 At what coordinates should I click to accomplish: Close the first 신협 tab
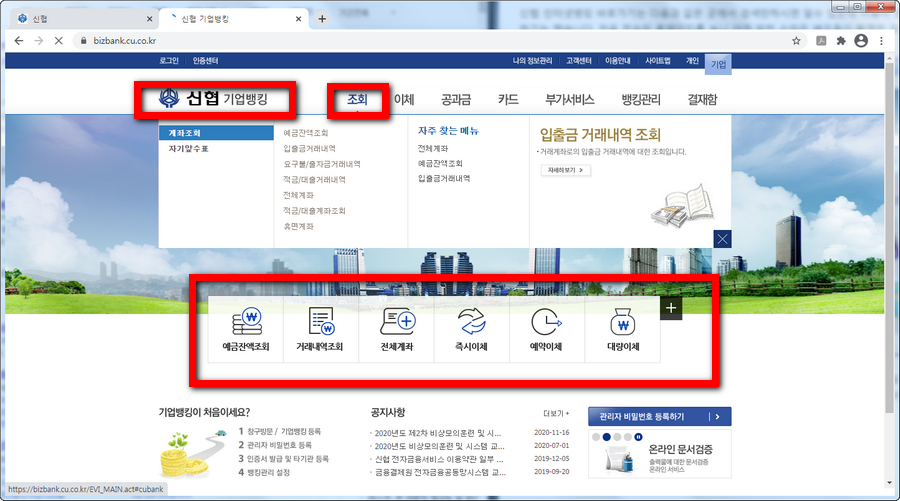click(x=149, y=19)
